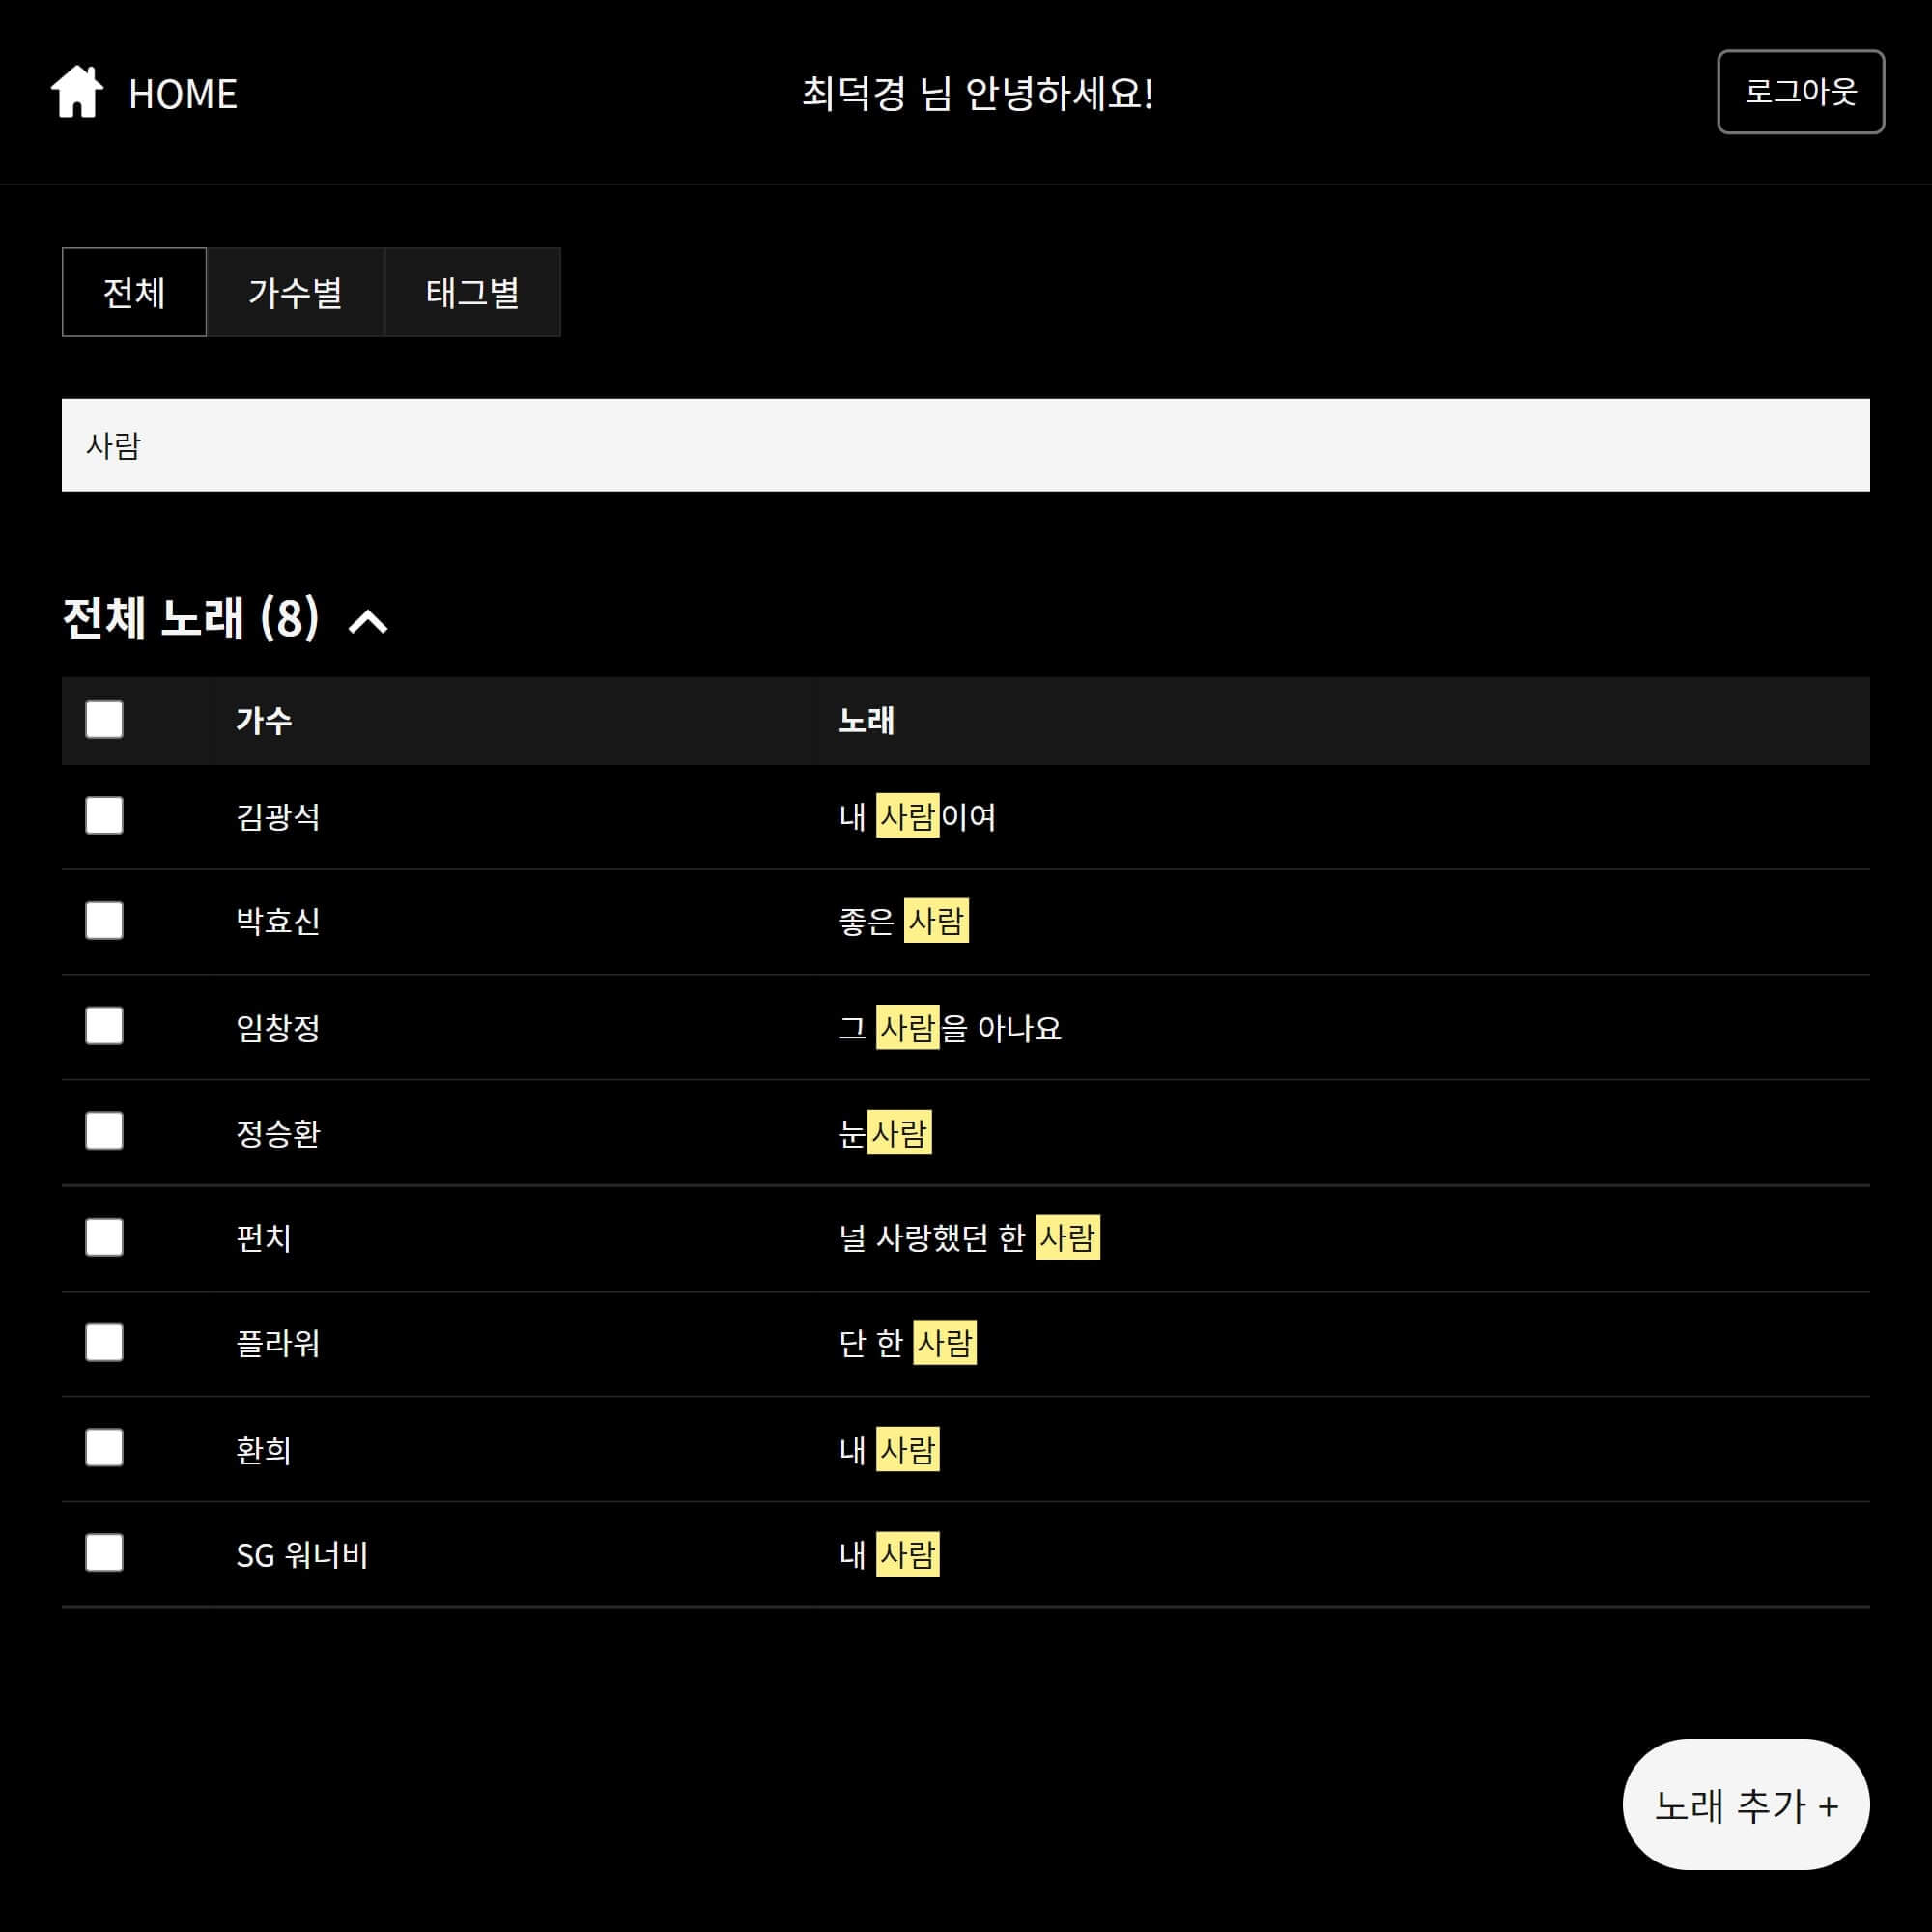Toggle the select-all checkbox in header
1932x1932 pixels.
pyautogui.click(x=104, y=720)
